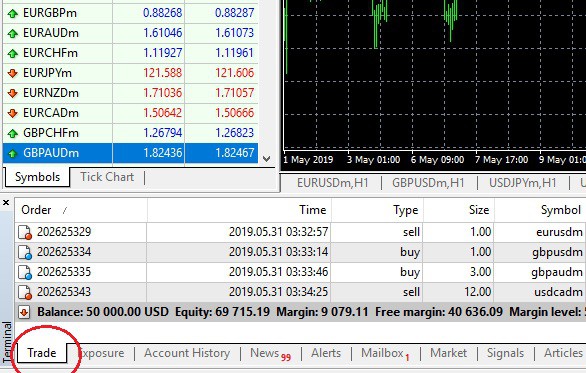586x373 pixels.
Task: Select the EURCHFm symbol row
Action: click(x=130, y=53)
